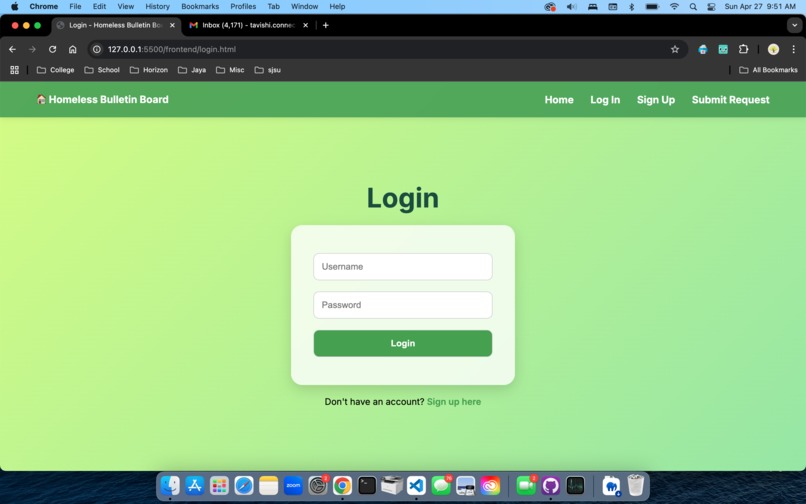Focus the Password field
Screen dimensions: 806x504
[402, 305]
